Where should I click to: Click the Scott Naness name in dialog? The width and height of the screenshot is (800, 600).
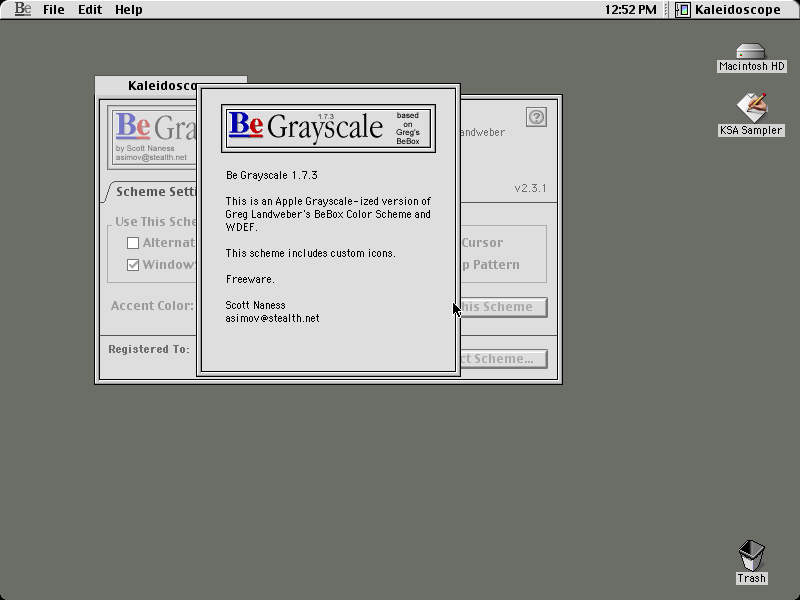click(255, 305)
